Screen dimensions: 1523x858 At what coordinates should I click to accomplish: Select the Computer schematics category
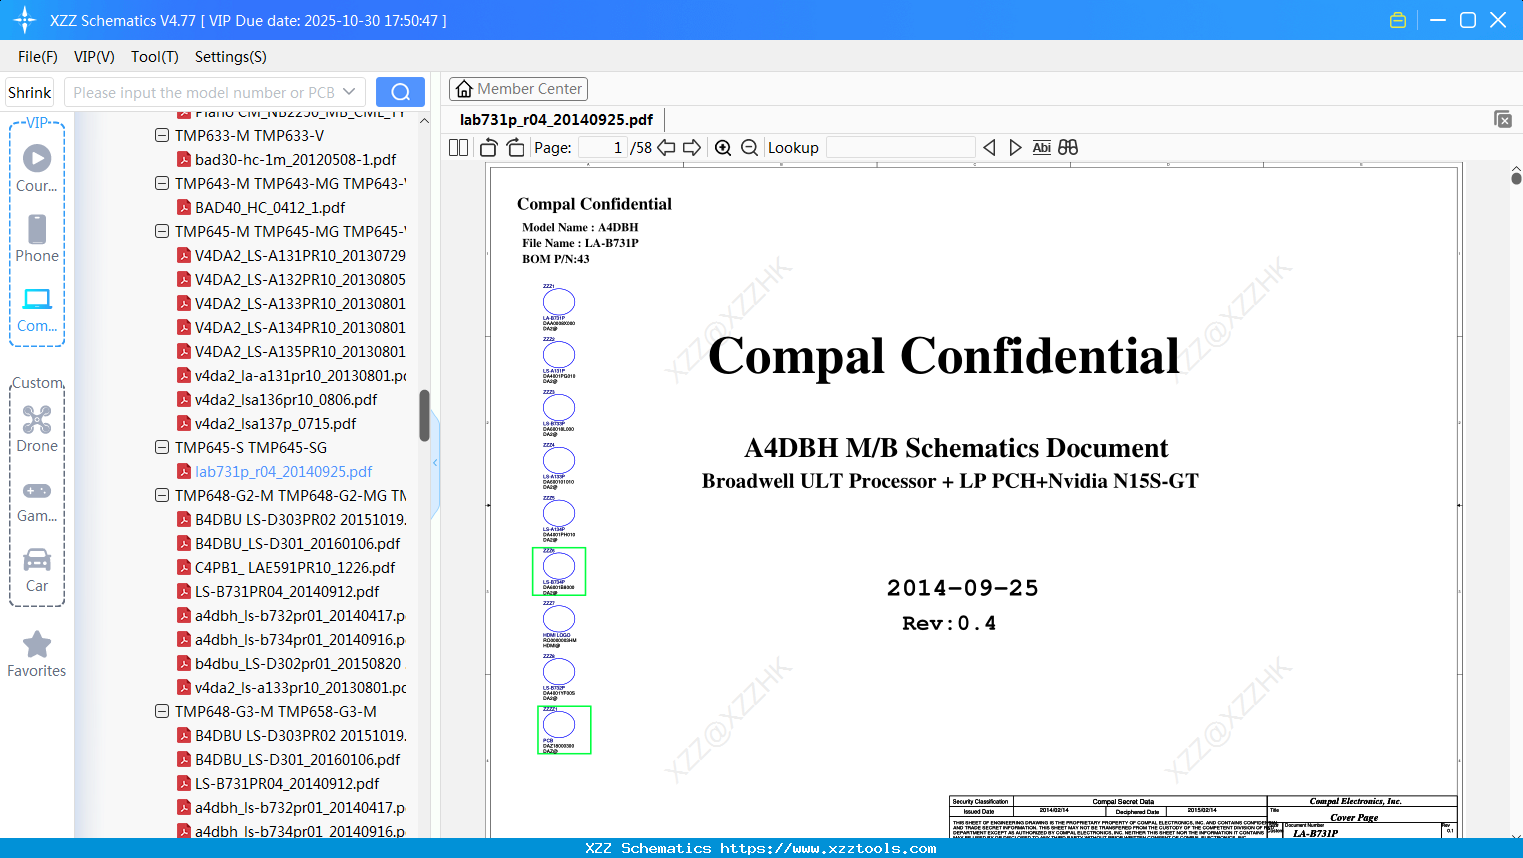(37, 309)
